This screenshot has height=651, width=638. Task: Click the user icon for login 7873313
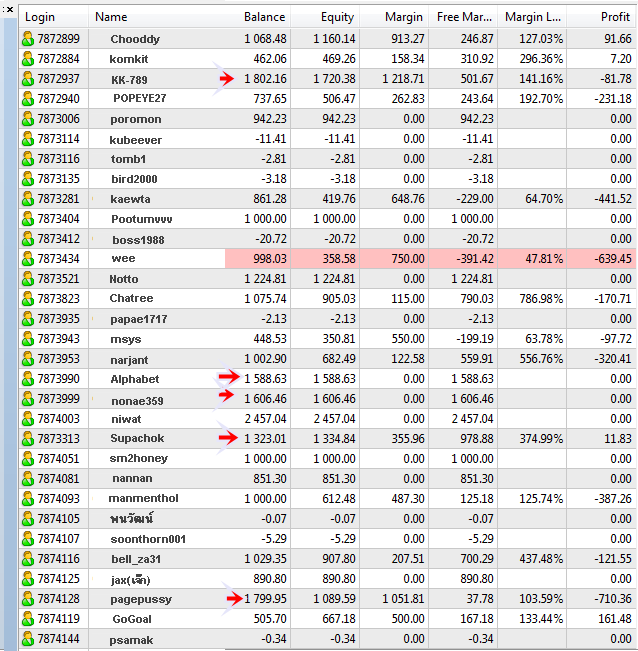coord(28,439)
